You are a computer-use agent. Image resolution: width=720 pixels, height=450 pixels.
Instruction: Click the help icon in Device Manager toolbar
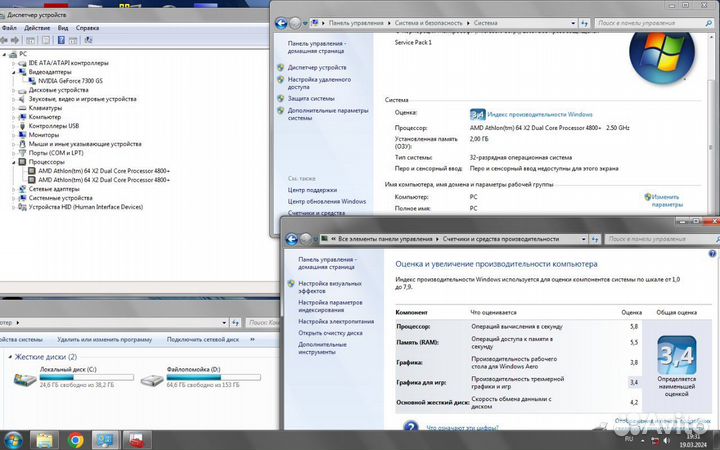(59, 41)
